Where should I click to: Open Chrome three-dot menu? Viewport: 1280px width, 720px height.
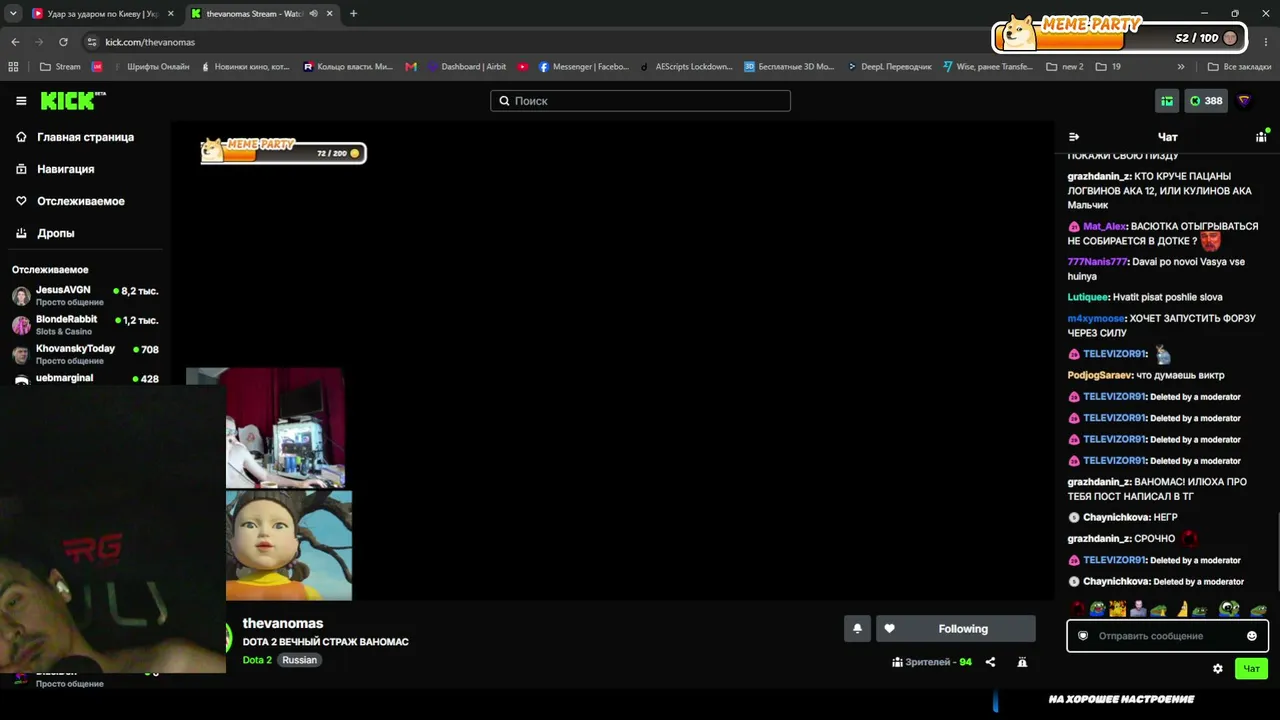coord(1266,42)
